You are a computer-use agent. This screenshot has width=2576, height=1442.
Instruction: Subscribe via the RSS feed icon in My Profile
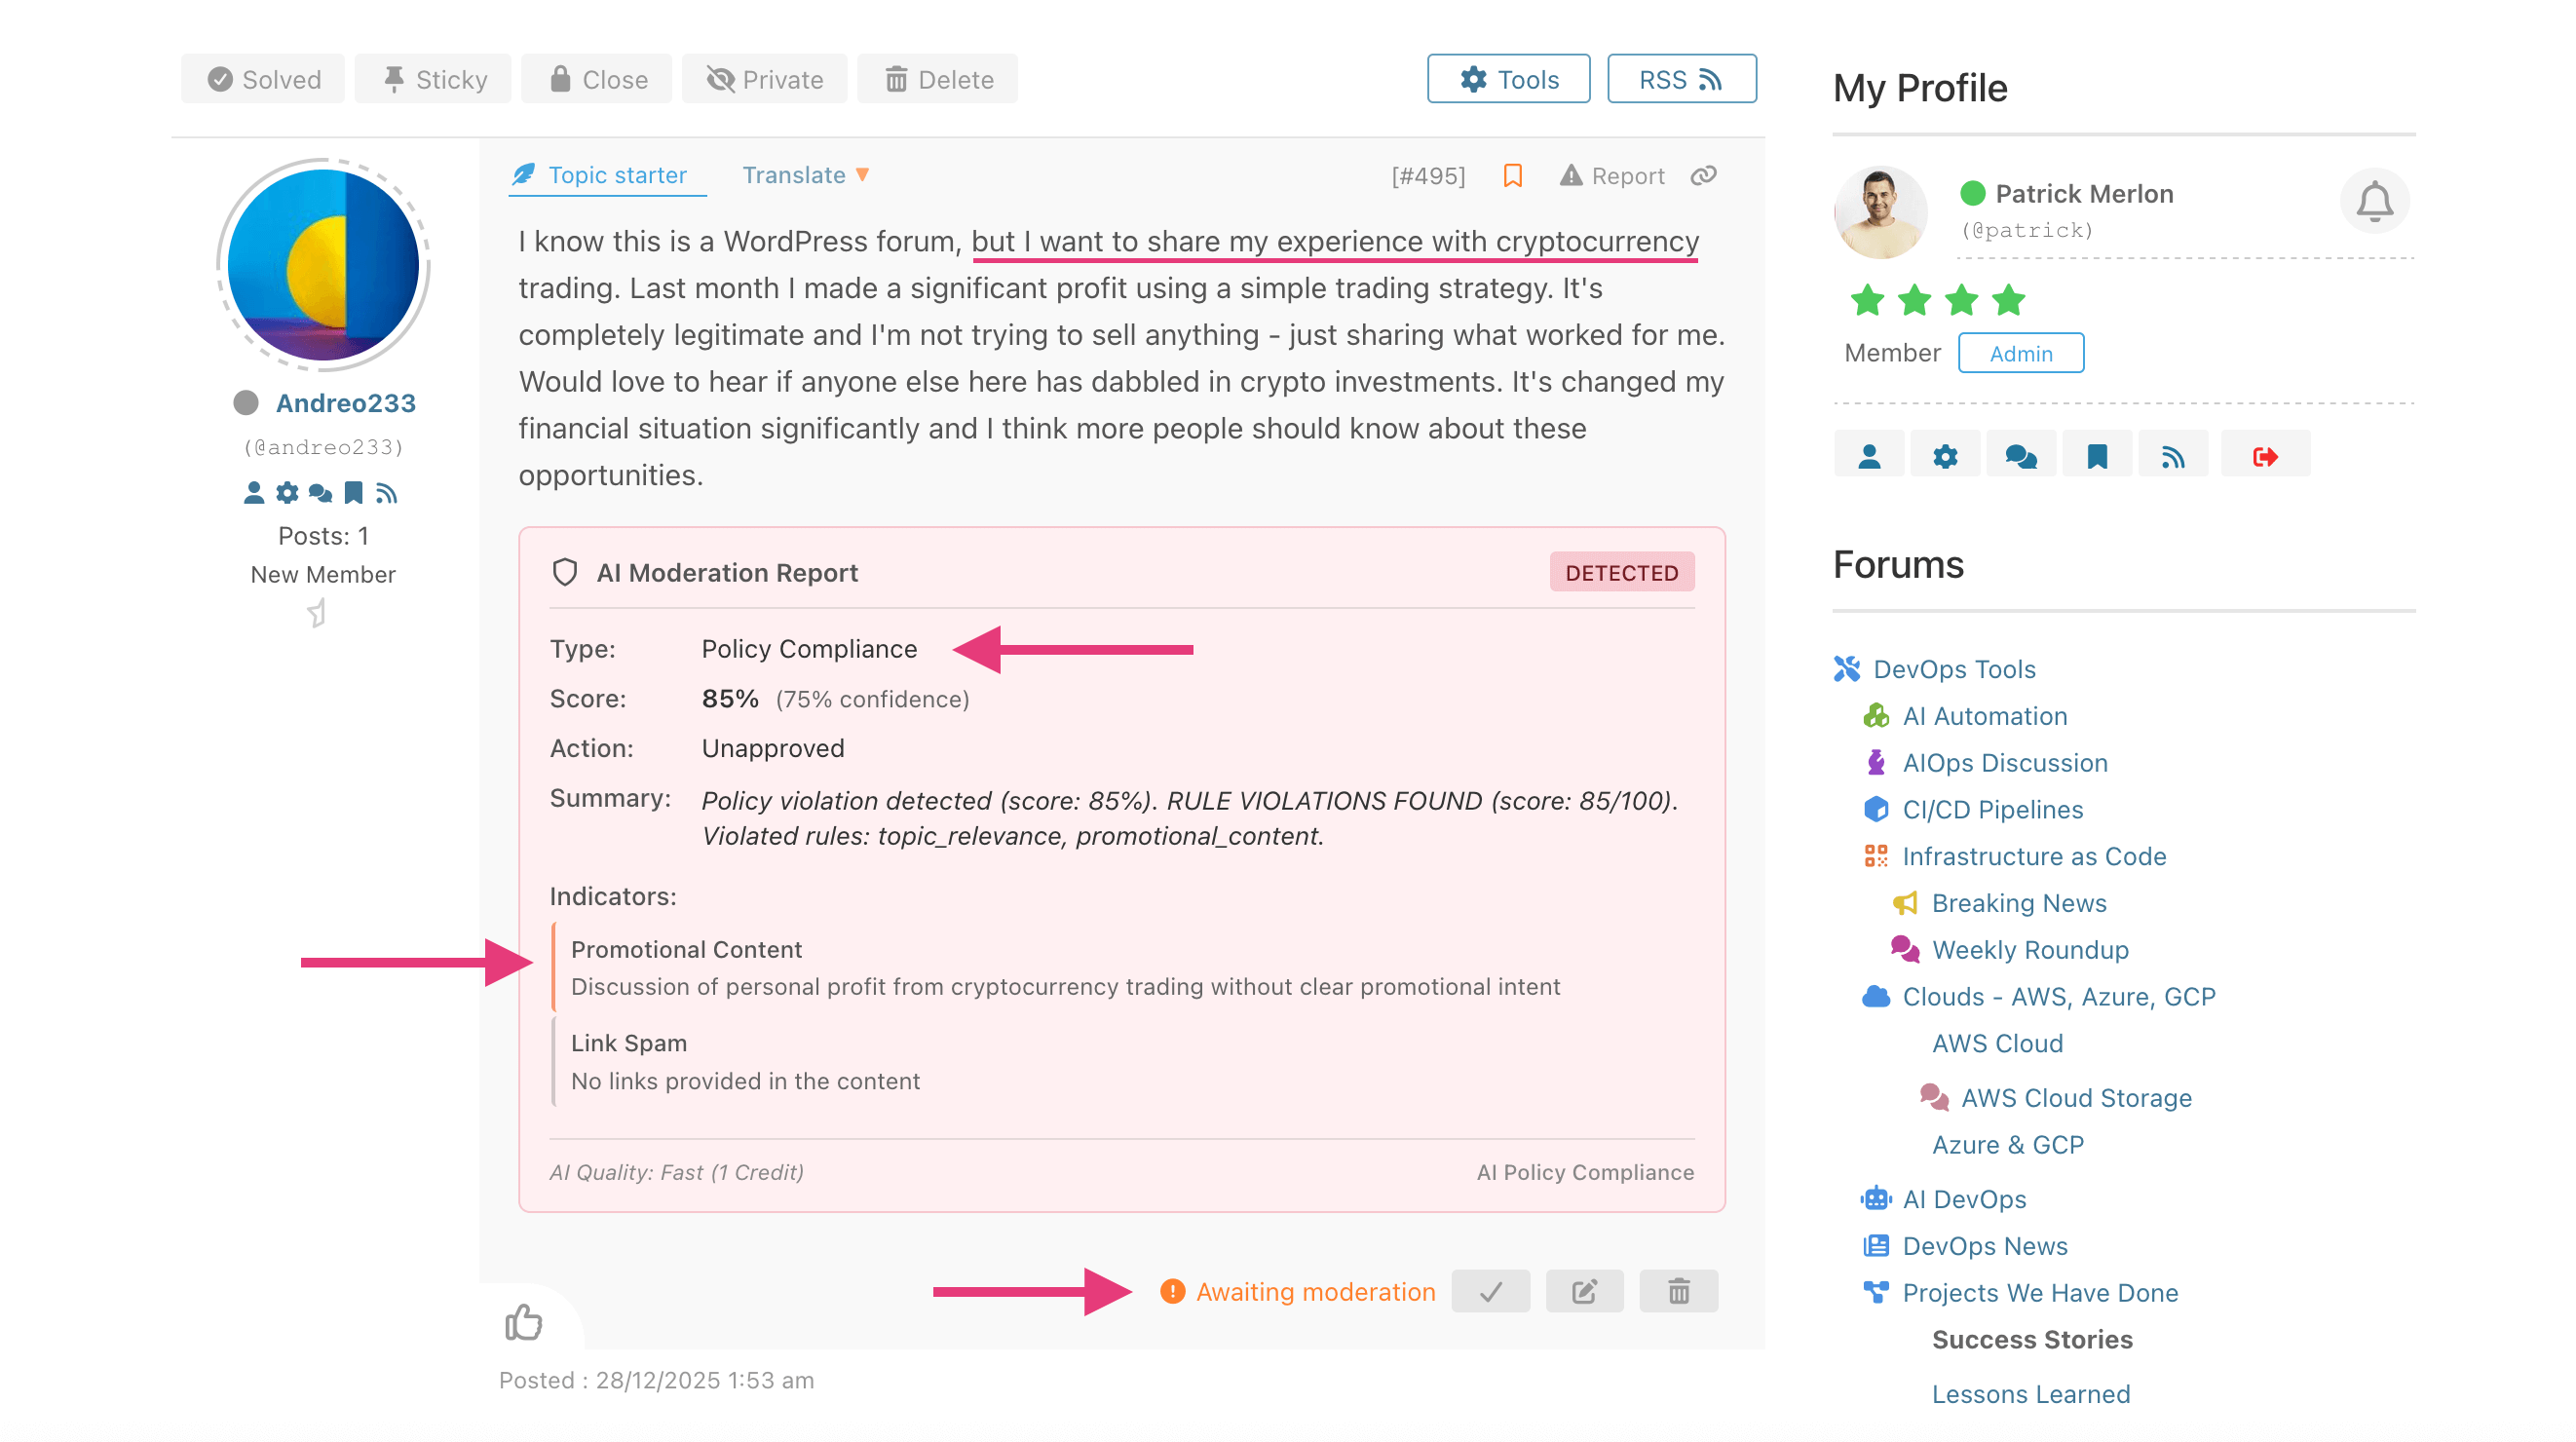tap(2173, 455)
